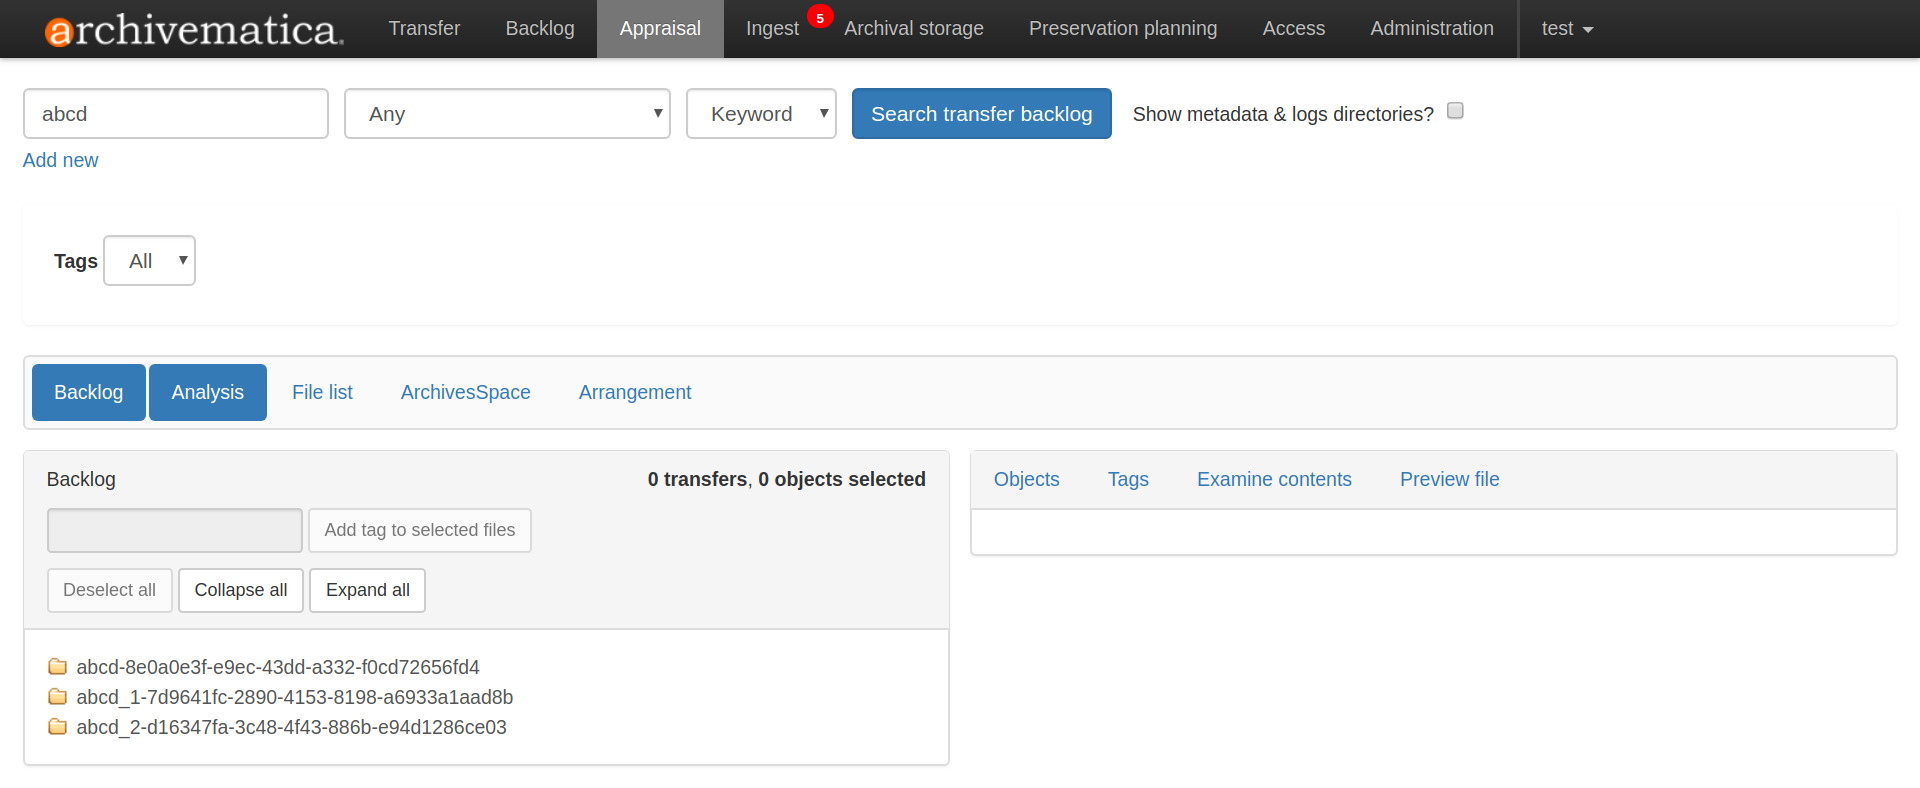The width and height of the screenshot is (1920, 788).
Task: Click the Archivematica logo
Action: [x=194, y=30]
